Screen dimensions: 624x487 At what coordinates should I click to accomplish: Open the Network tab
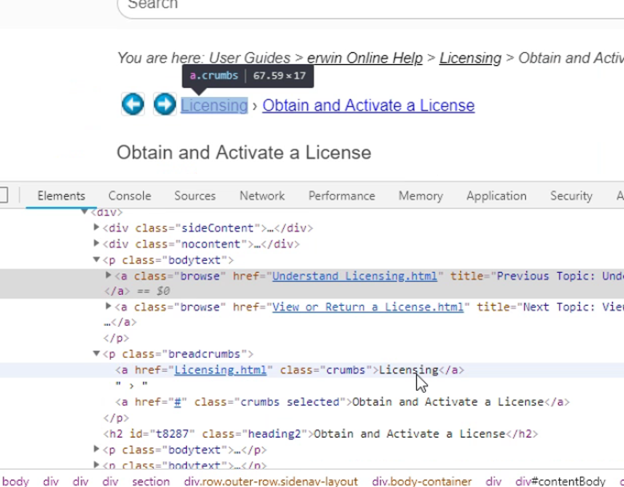click(x=262, y=196)
